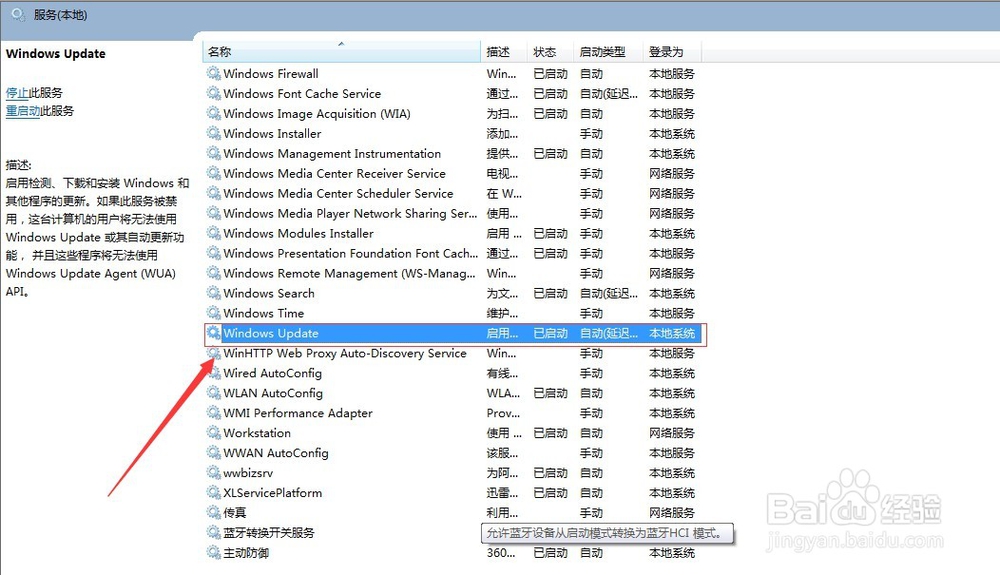The width and height of the screenshot is (1000, 575).
Task: Click the Windows Management Instrumentation service icon
Action: [213, 153]
